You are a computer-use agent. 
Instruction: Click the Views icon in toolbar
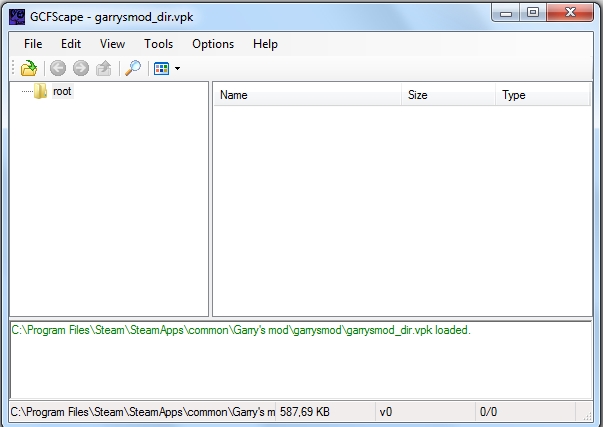pyautogui.click(x=162, y=68)
